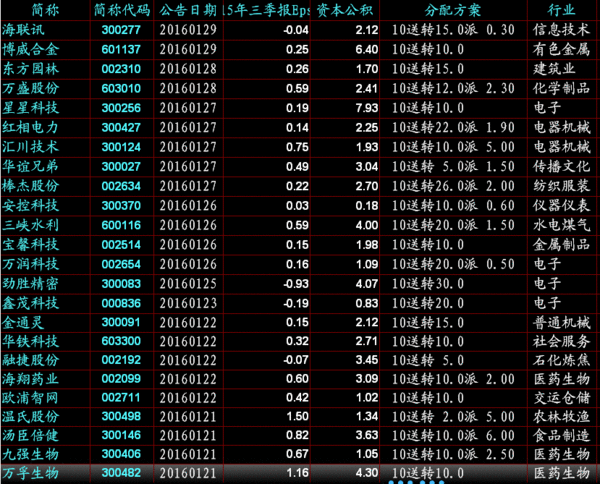Select stock name 棒杰股份

coord(31,186)
